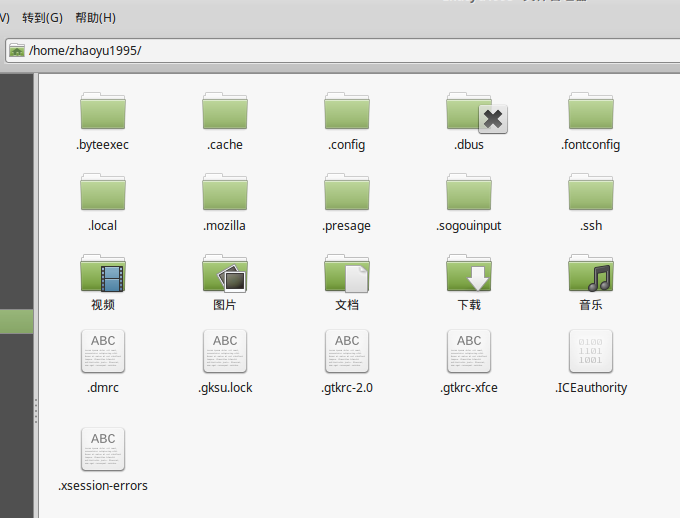Click the .ICEauthority name label
Image resolution: width=680 pixels, height=518 pixels.
click(x=591, y=387)
